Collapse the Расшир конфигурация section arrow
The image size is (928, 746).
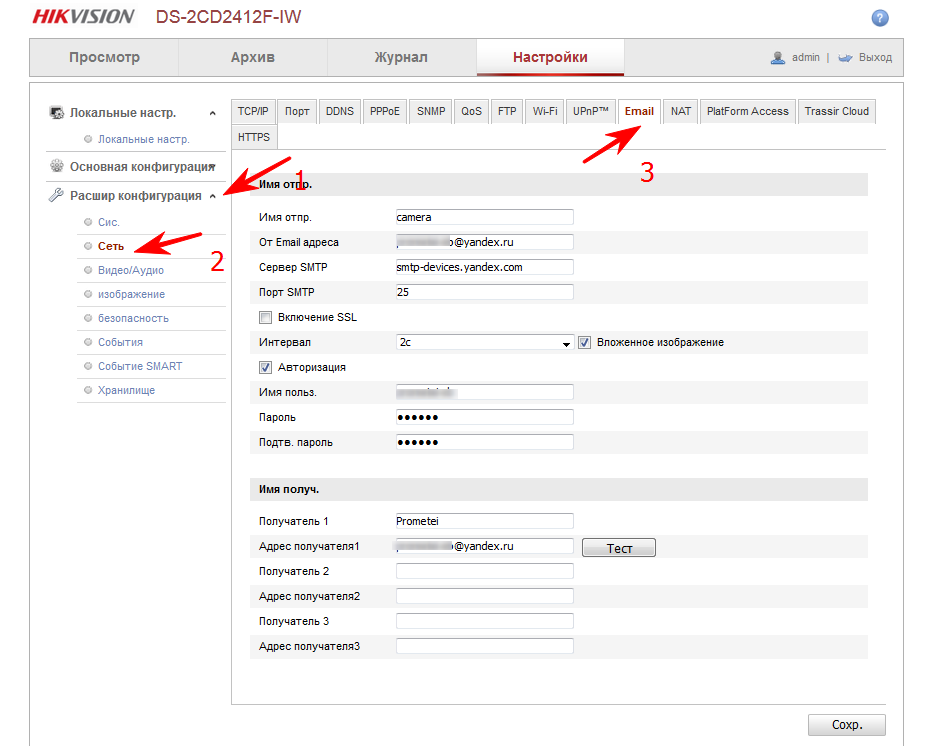coord(212,196)
